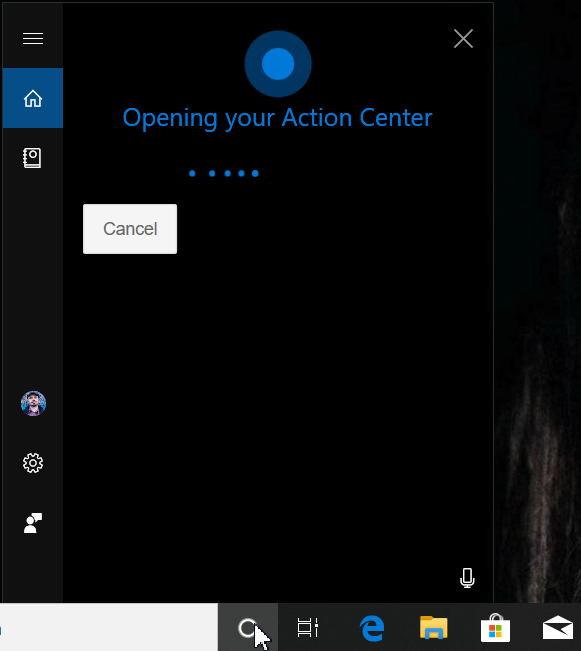This screenshot has height=651, width=581.
Task: Open Cortana settings gear
Action: pos(33,463)
